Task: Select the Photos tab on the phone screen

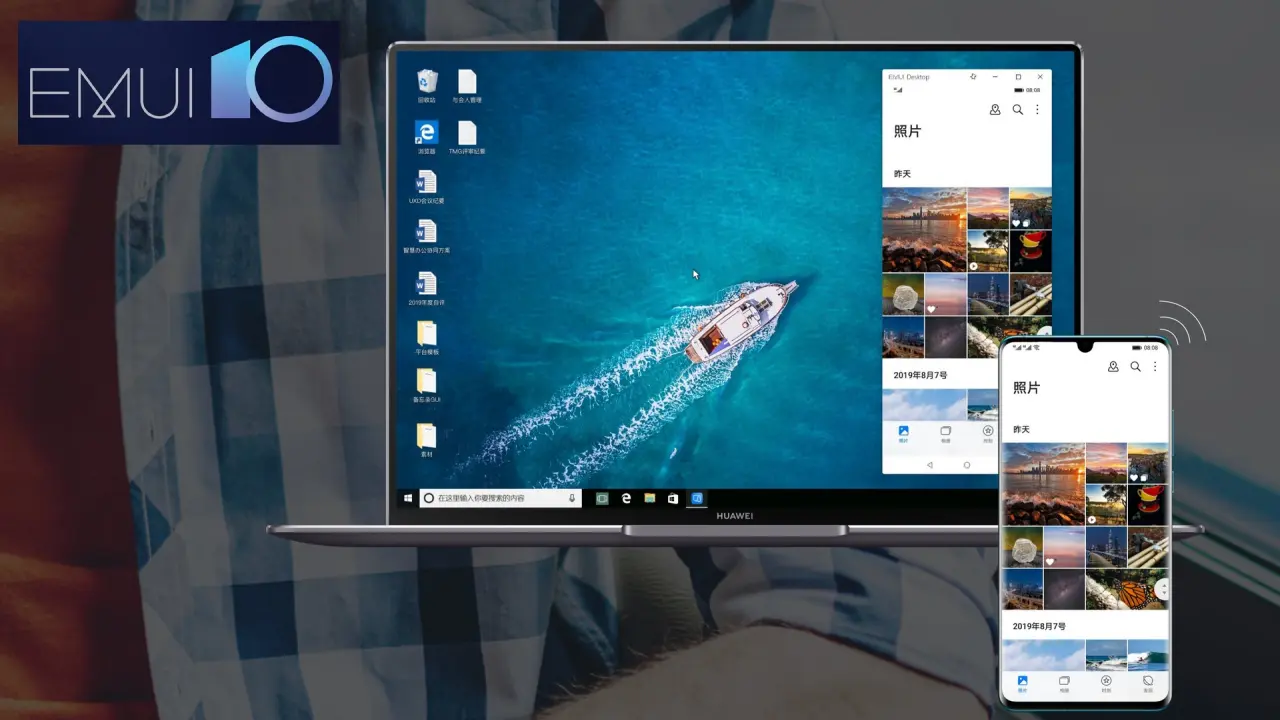Action: coord(1022,683)
